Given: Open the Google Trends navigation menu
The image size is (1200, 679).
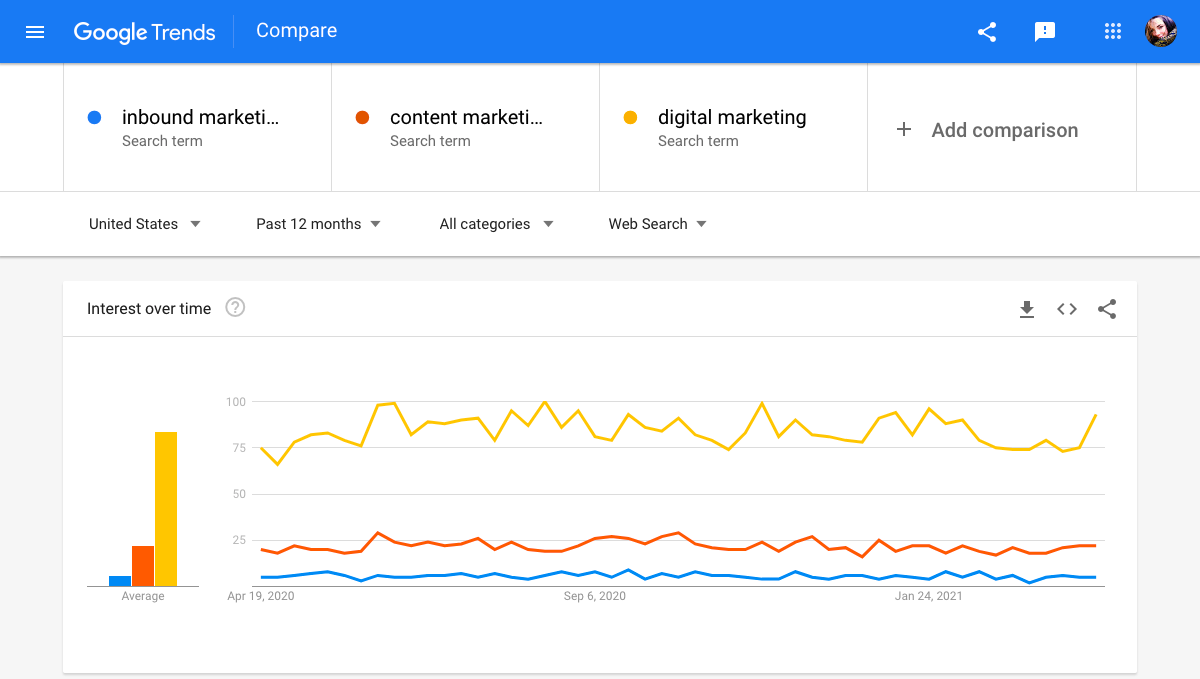Looking at the screenshot, I should pos(35,31).
